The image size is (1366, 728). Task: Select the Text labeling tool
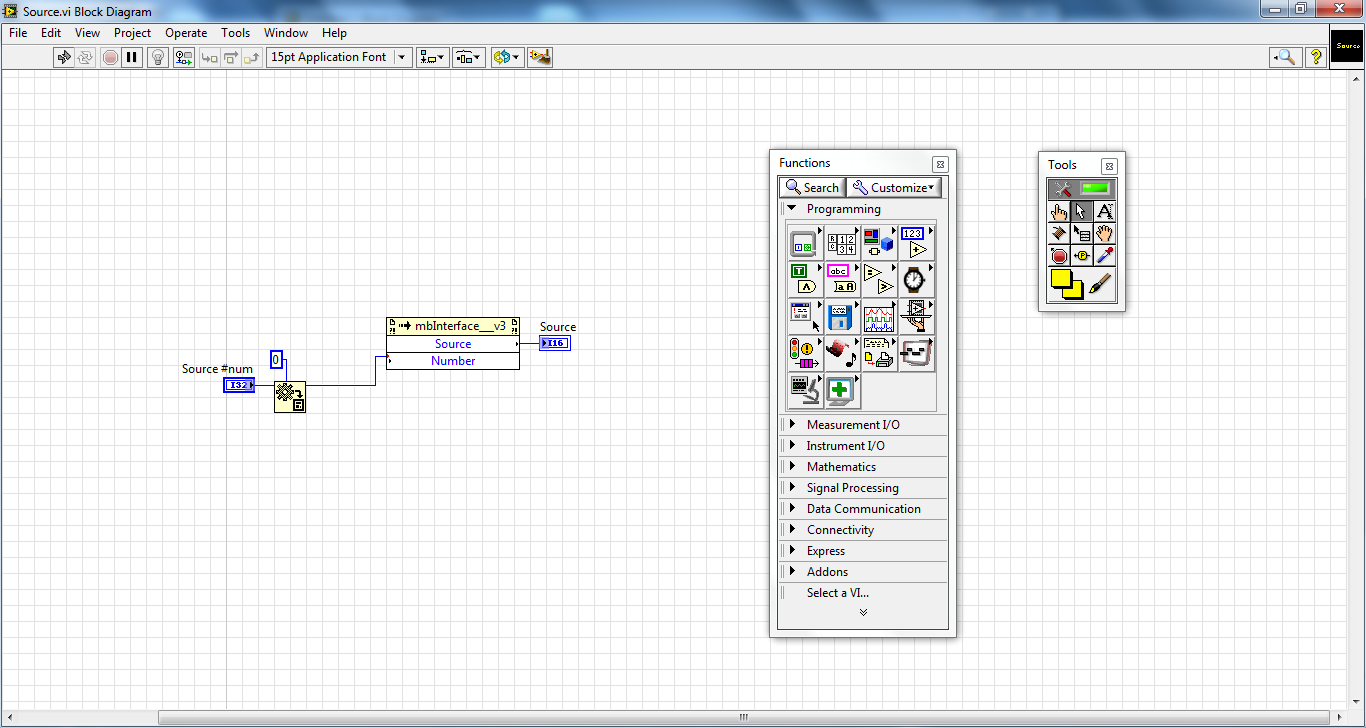pyautogui.click(x=1104, y=211)
